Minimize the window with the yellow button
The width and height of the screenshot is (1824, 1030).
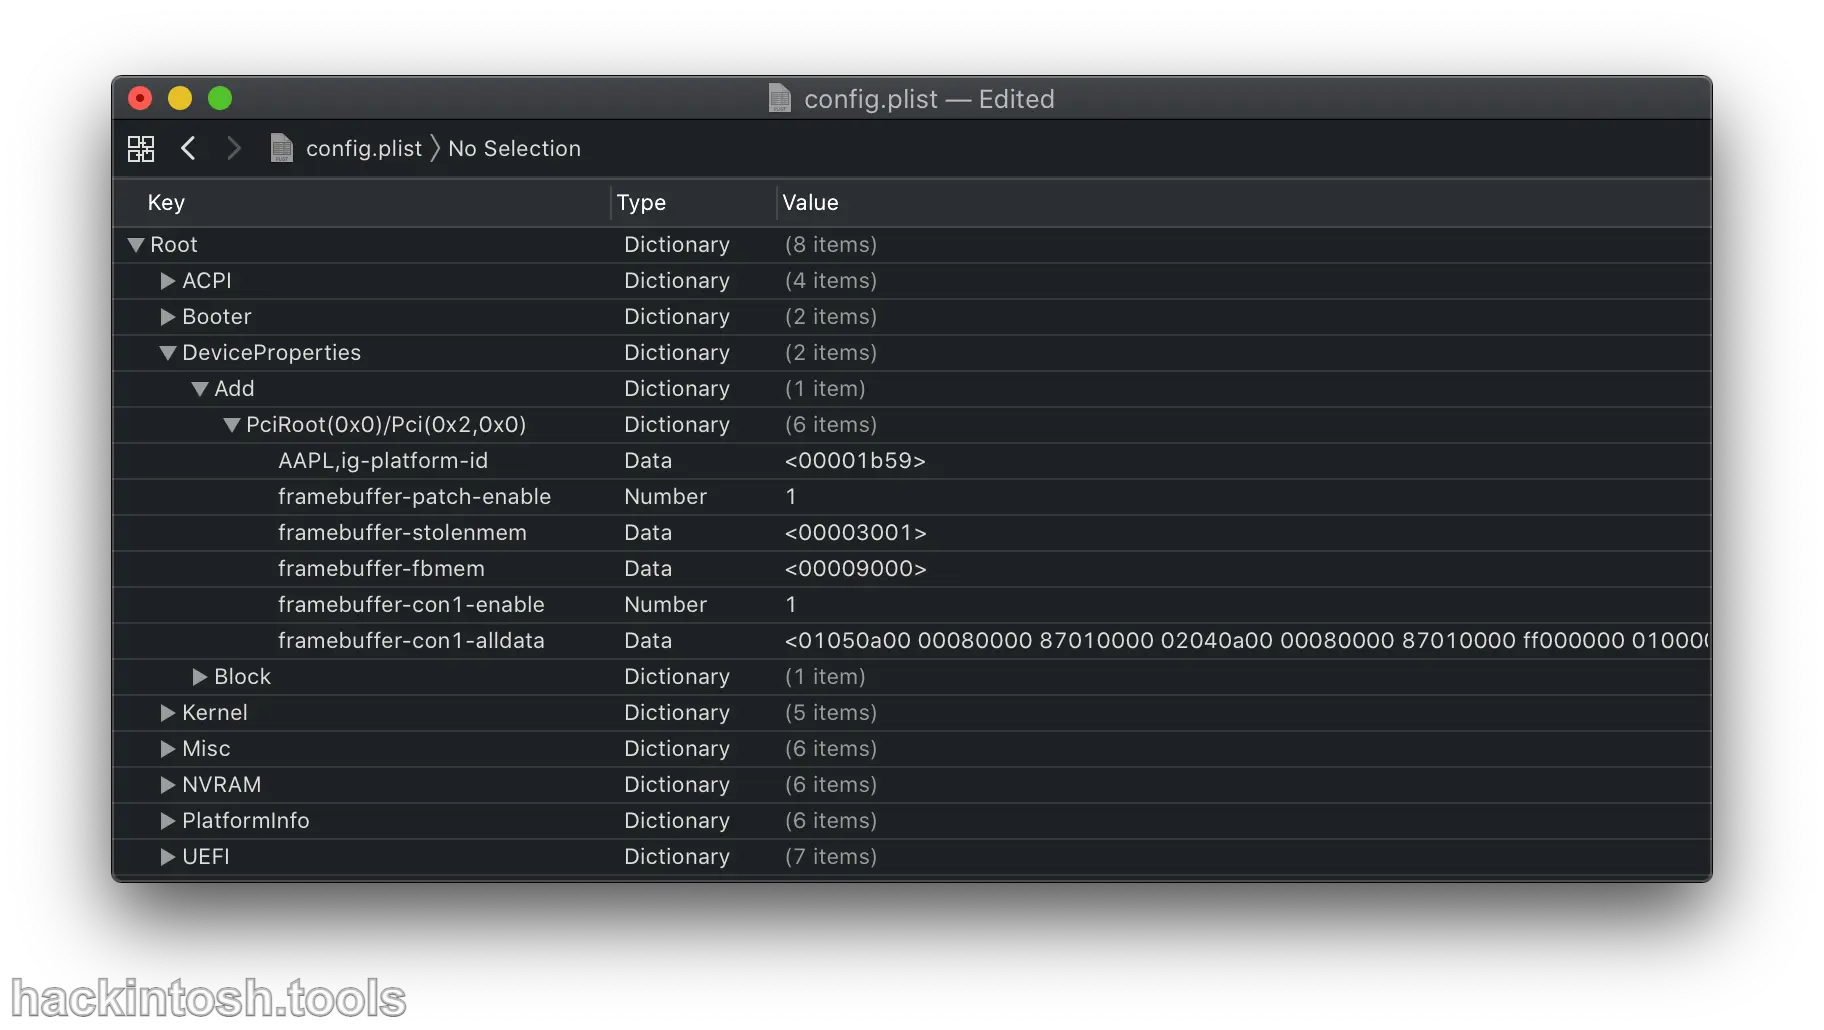pyautogui.click(x=180, y=98)
